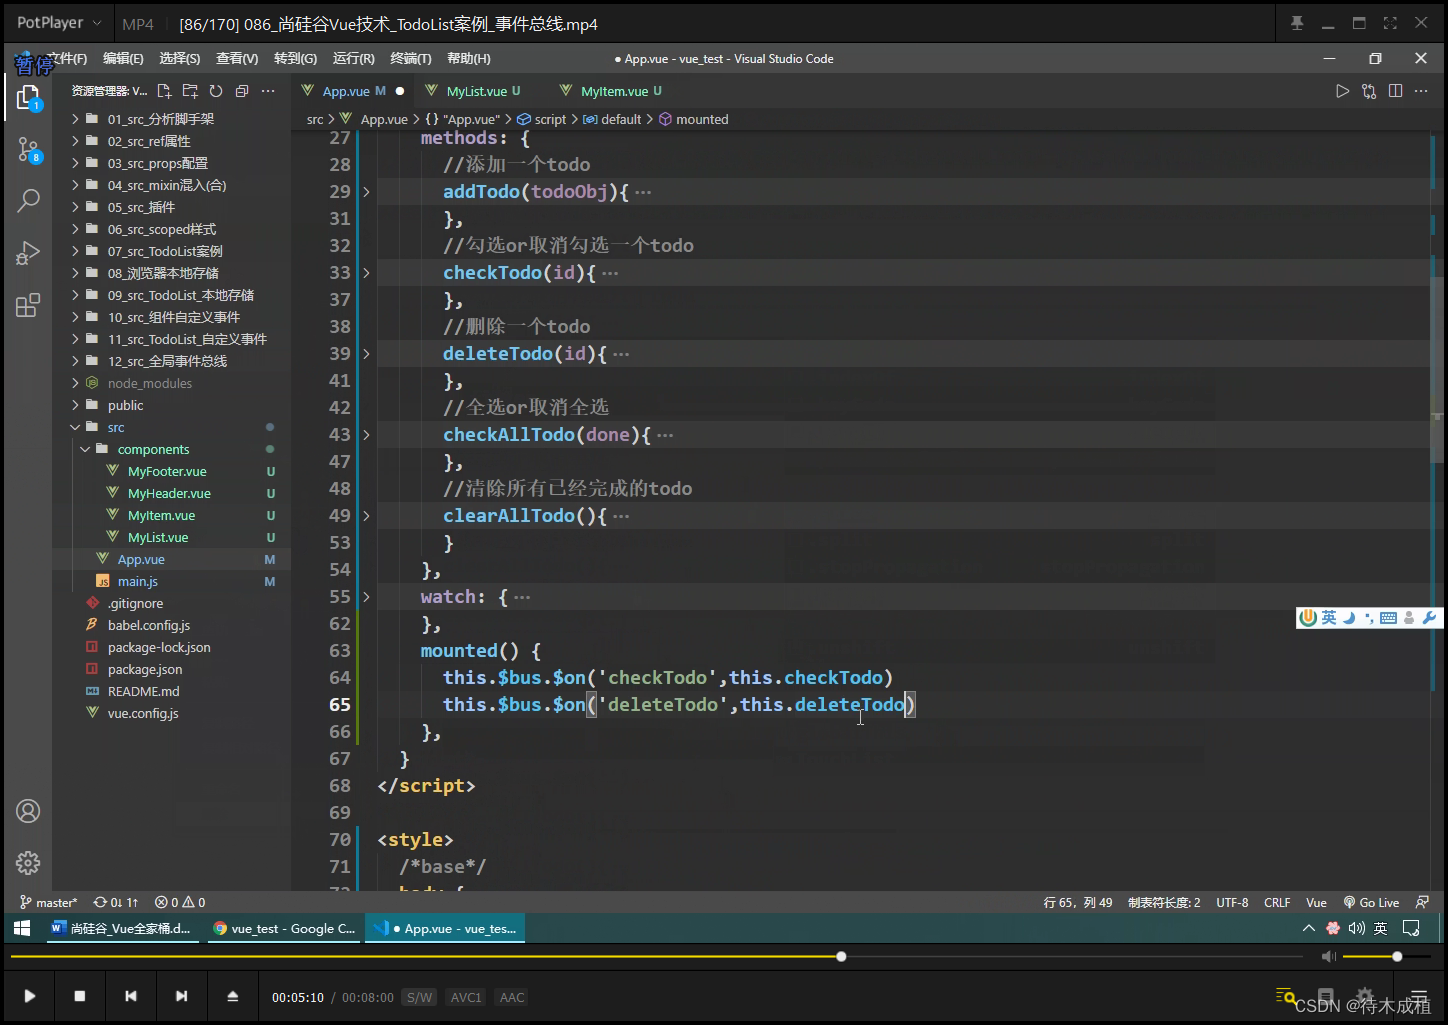Click the volume icon in system tray

1356,928
